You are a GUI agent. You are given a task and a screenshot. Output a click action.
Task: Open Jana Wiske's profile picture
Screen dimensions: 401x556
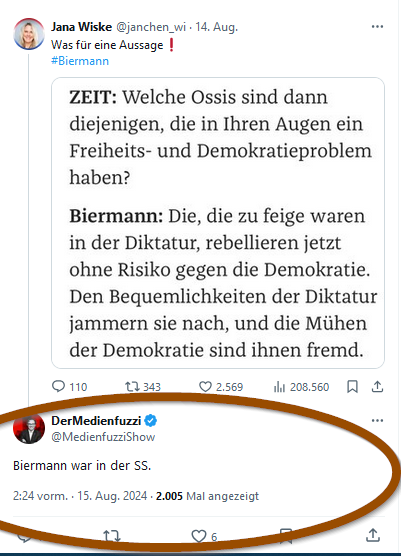[29, 34]
